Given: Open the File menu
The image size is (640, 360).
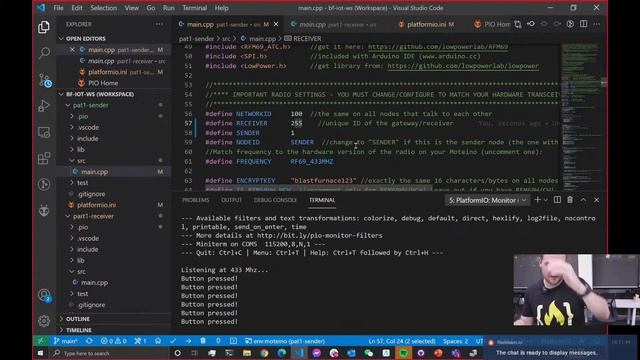Looking at the screenshot, I should 58,8.
